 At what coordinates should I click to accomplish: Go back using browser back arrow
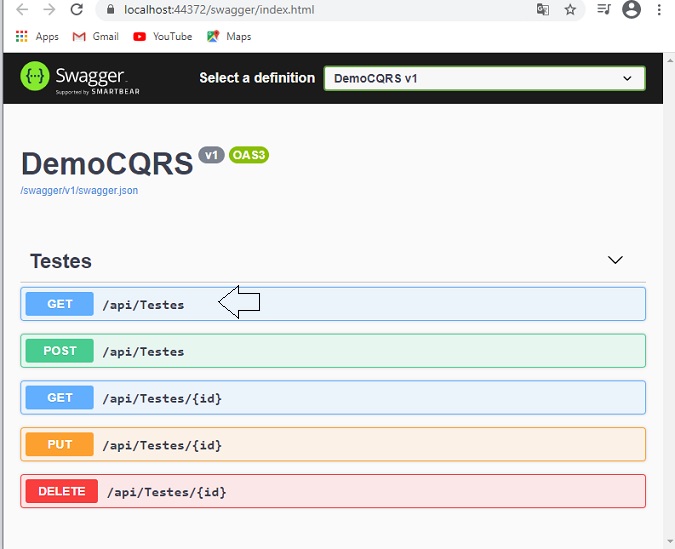(22, 9)
